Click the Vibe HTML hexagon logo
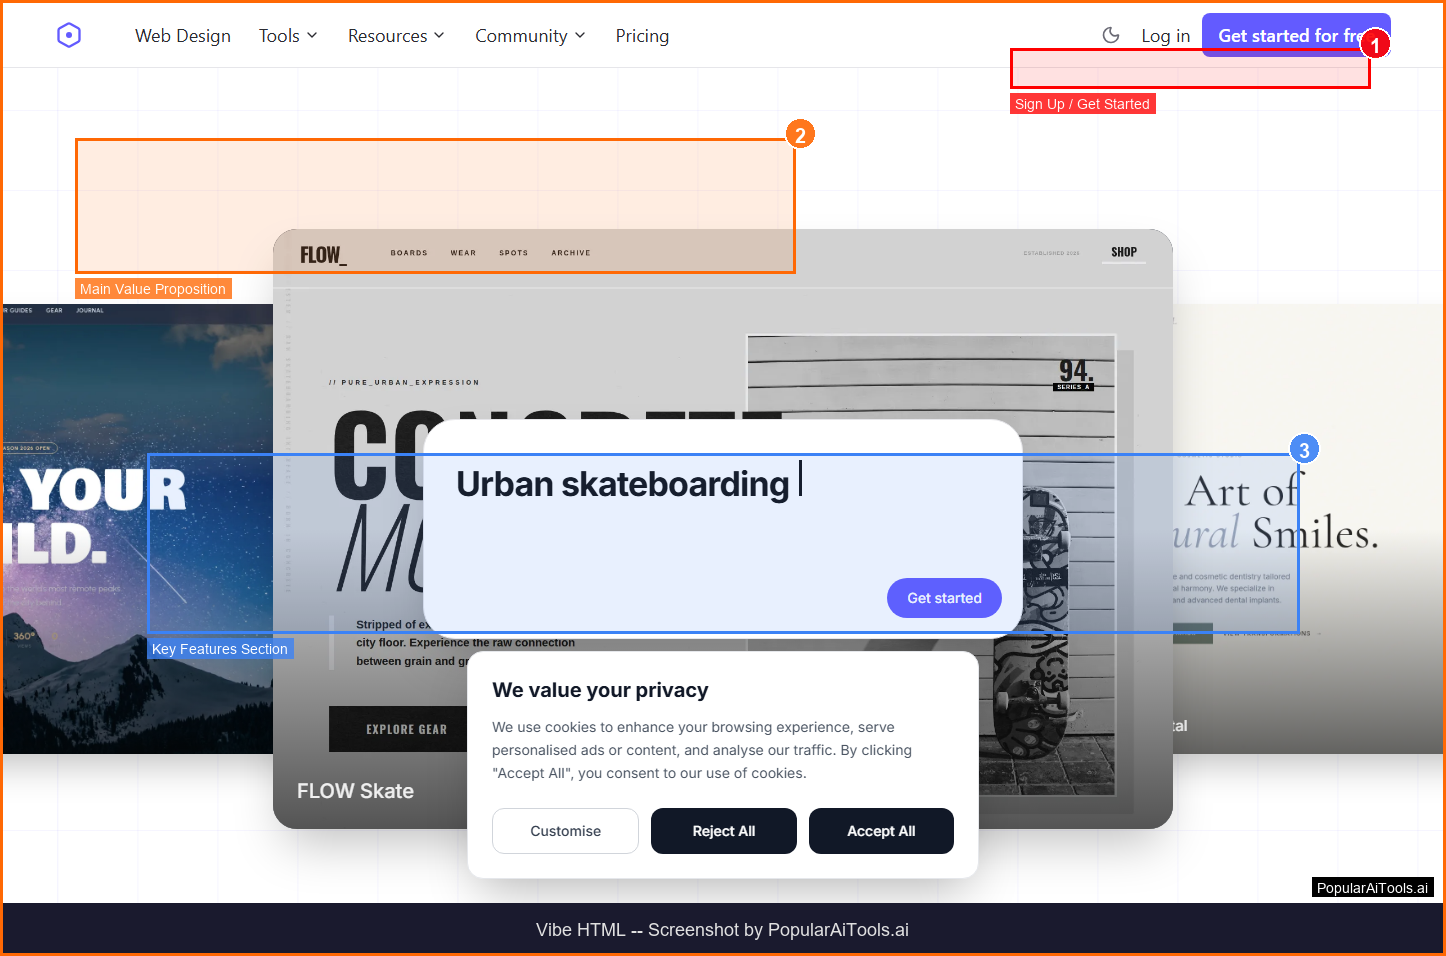 coord(68,36)
